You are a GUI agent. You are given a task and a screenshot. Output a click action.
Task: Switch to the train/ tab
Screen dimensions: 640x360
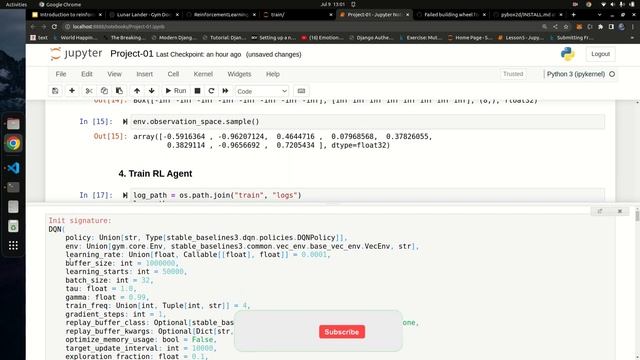point(298,14)
